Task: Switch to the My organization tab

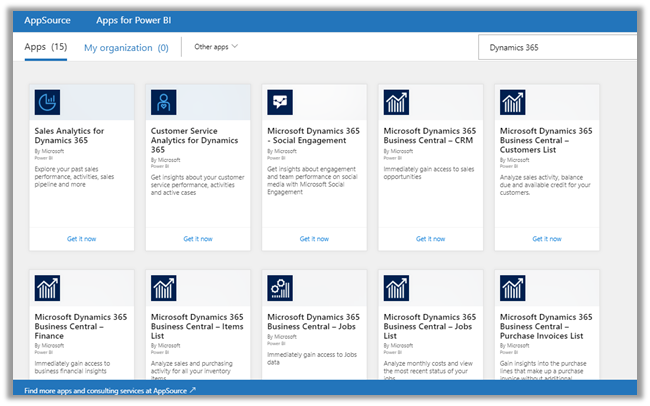Action: [126, 47]
